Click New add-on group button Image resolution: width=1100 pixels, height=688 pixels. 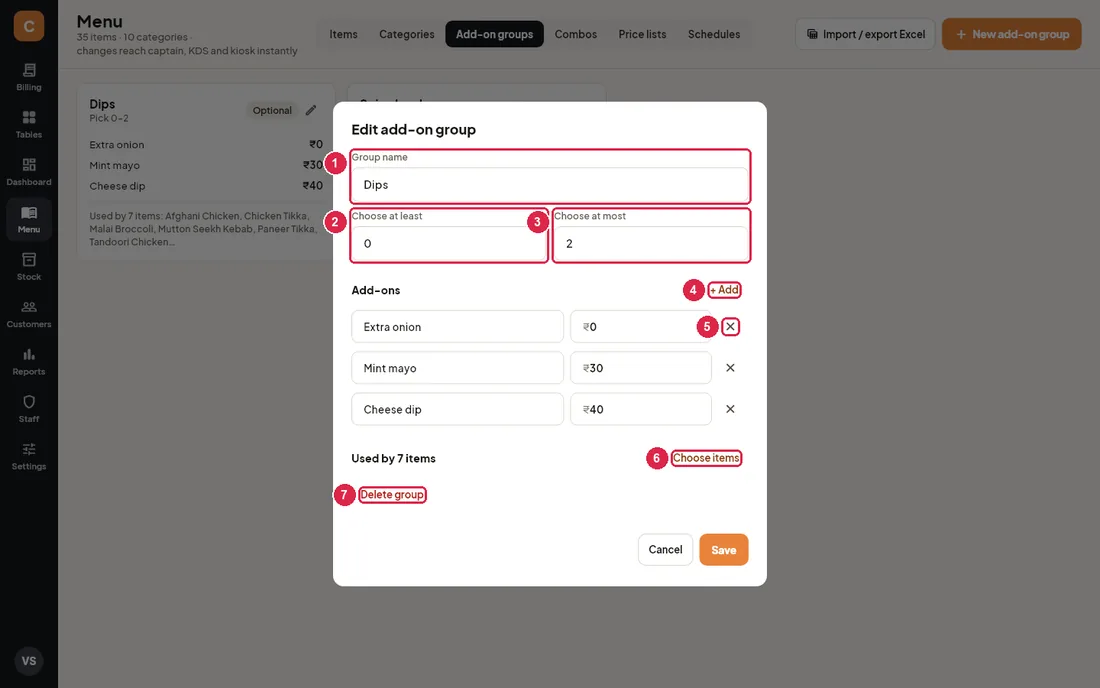1012,34
